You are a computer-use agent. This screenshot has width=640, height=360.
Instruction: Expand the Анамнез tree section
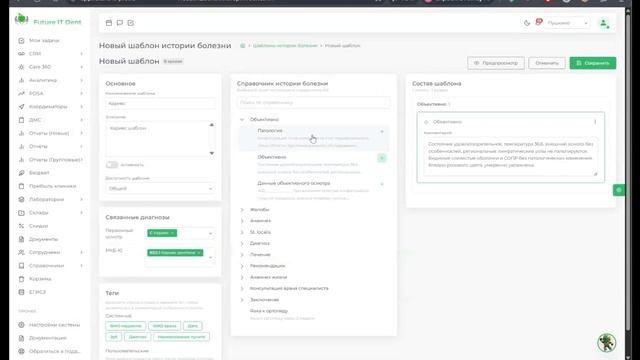(242, 221)
